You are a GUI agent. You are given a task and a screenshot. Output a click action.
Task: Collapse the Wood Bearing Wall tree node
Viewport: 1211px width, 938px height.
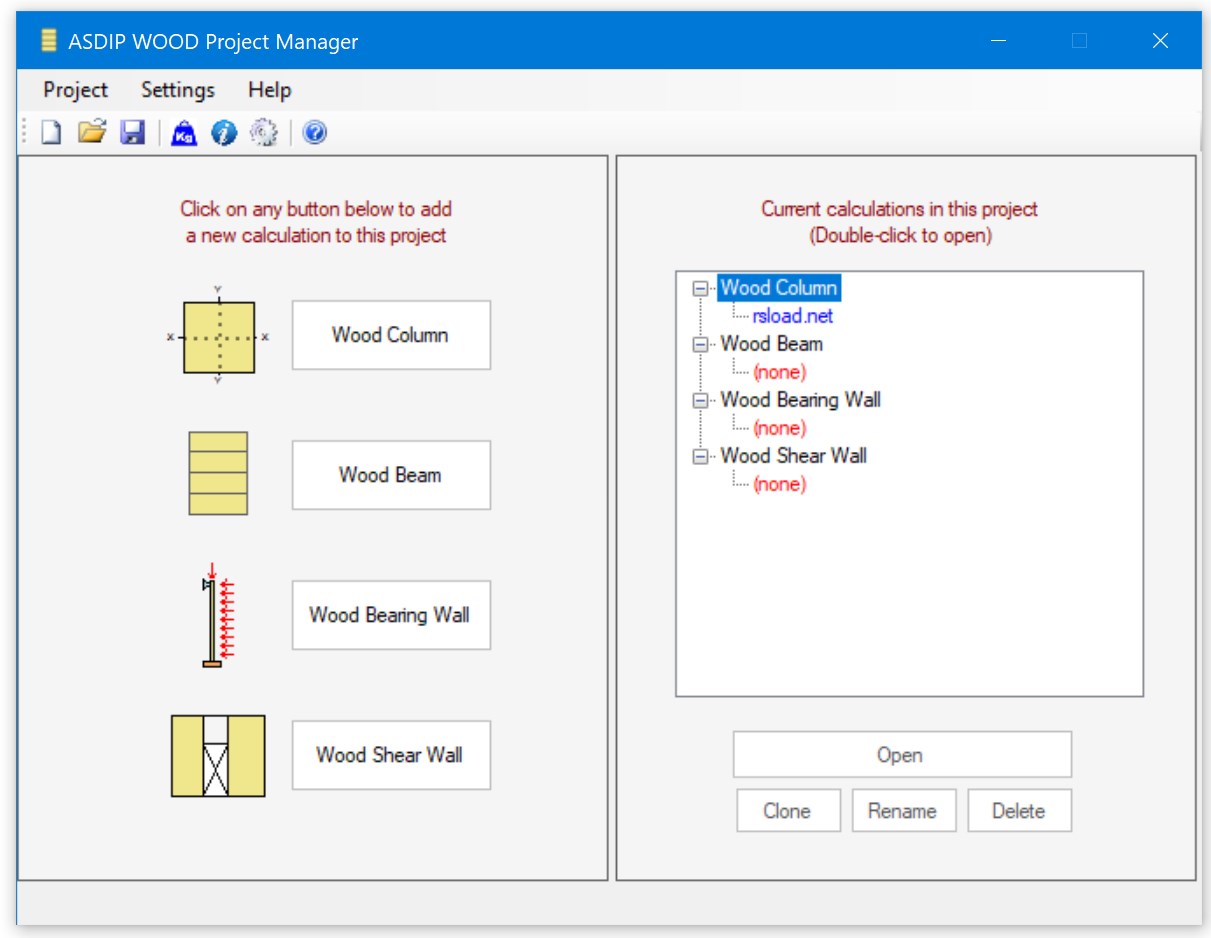(x=701, y=400)
